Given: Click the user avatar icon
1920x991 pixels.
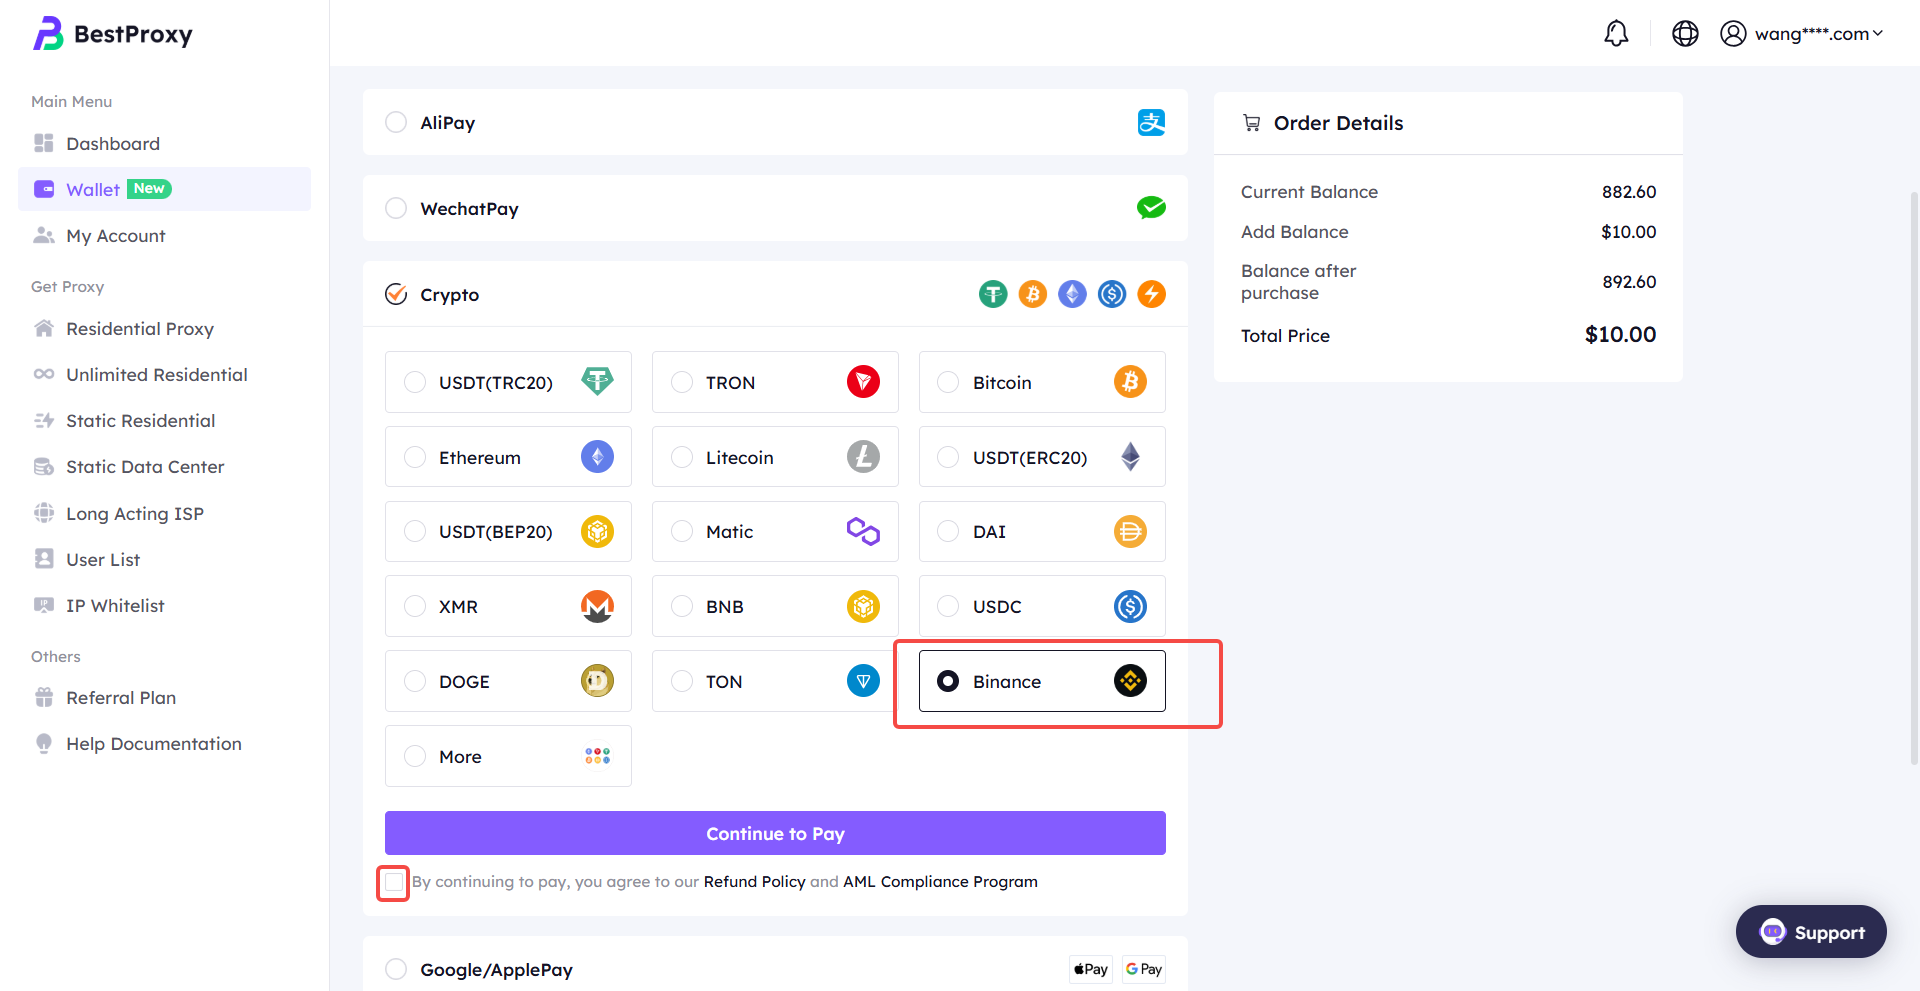Looking at the screenshot, I should click(1733, 34).
